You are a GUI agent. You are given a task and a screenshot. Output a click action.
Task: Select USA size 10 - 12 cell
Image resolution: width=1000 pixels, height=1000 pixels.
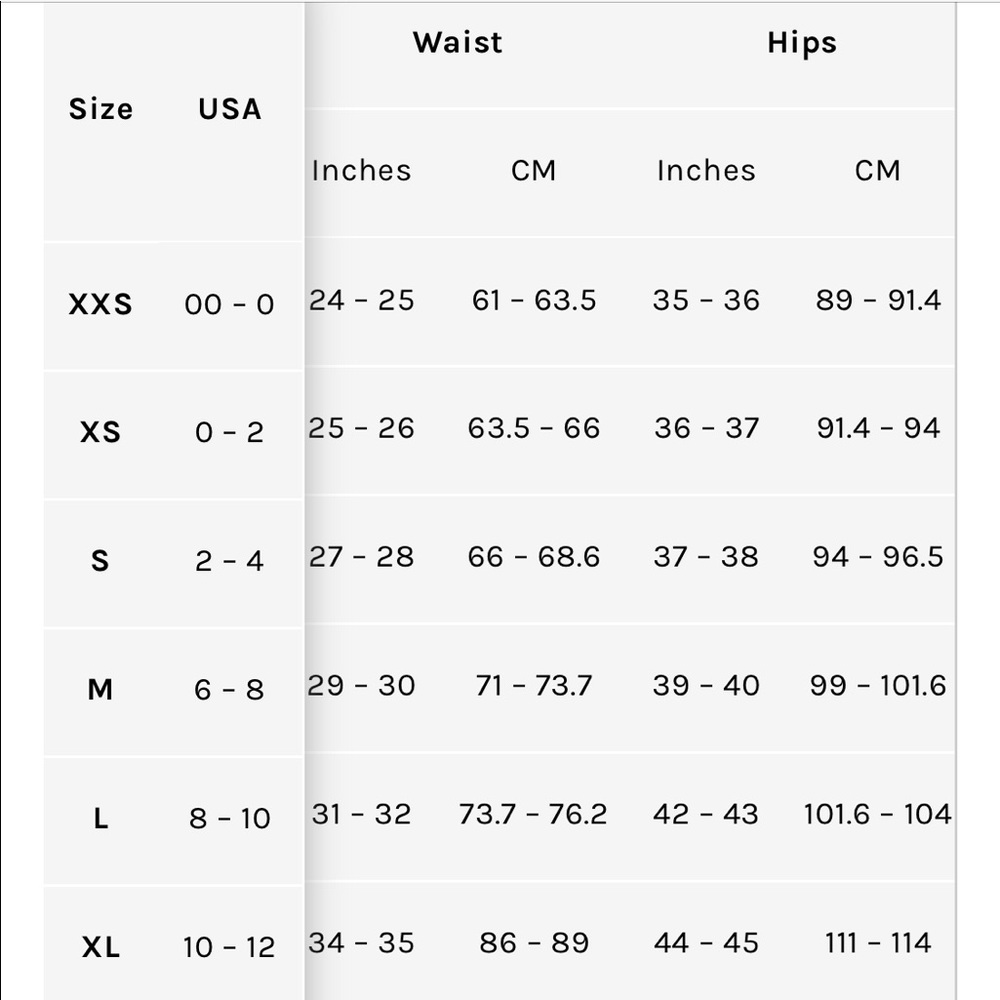229,947
